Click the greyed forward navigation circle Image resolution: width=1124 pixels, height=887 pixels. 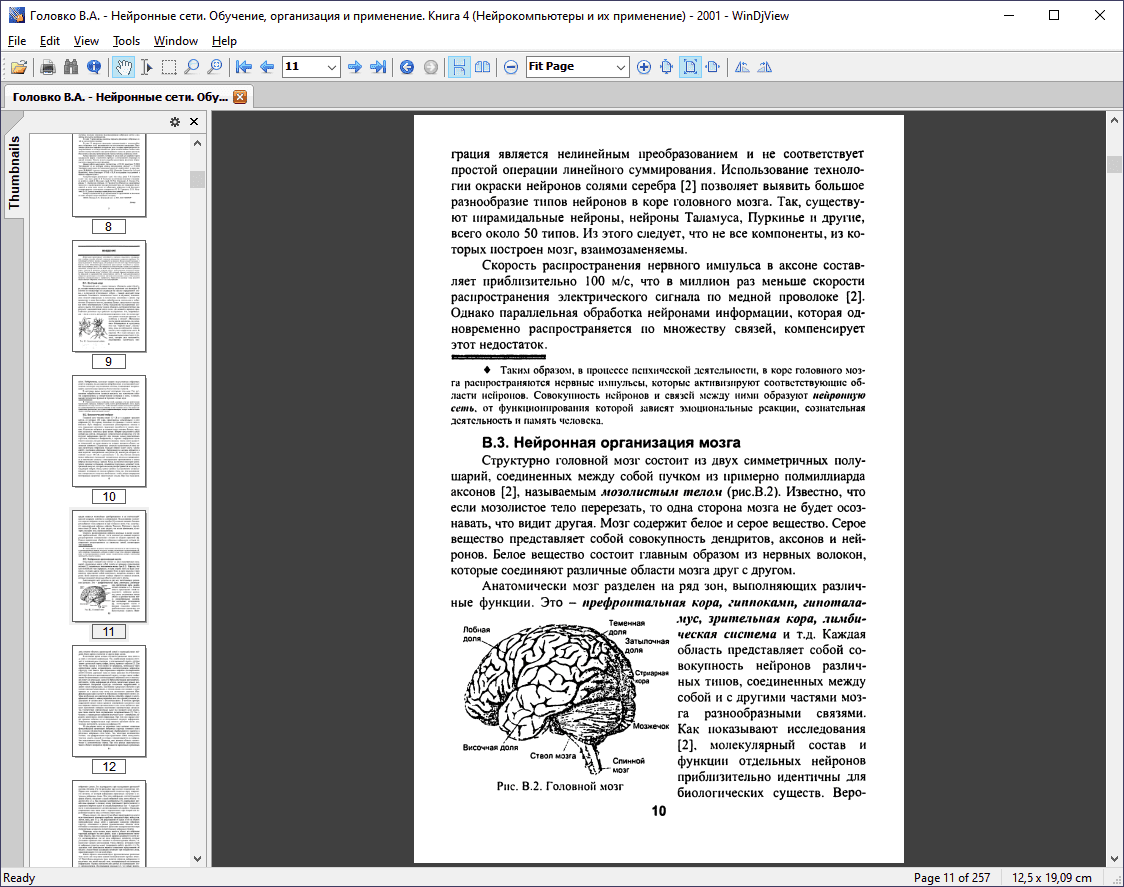point(430,67)
